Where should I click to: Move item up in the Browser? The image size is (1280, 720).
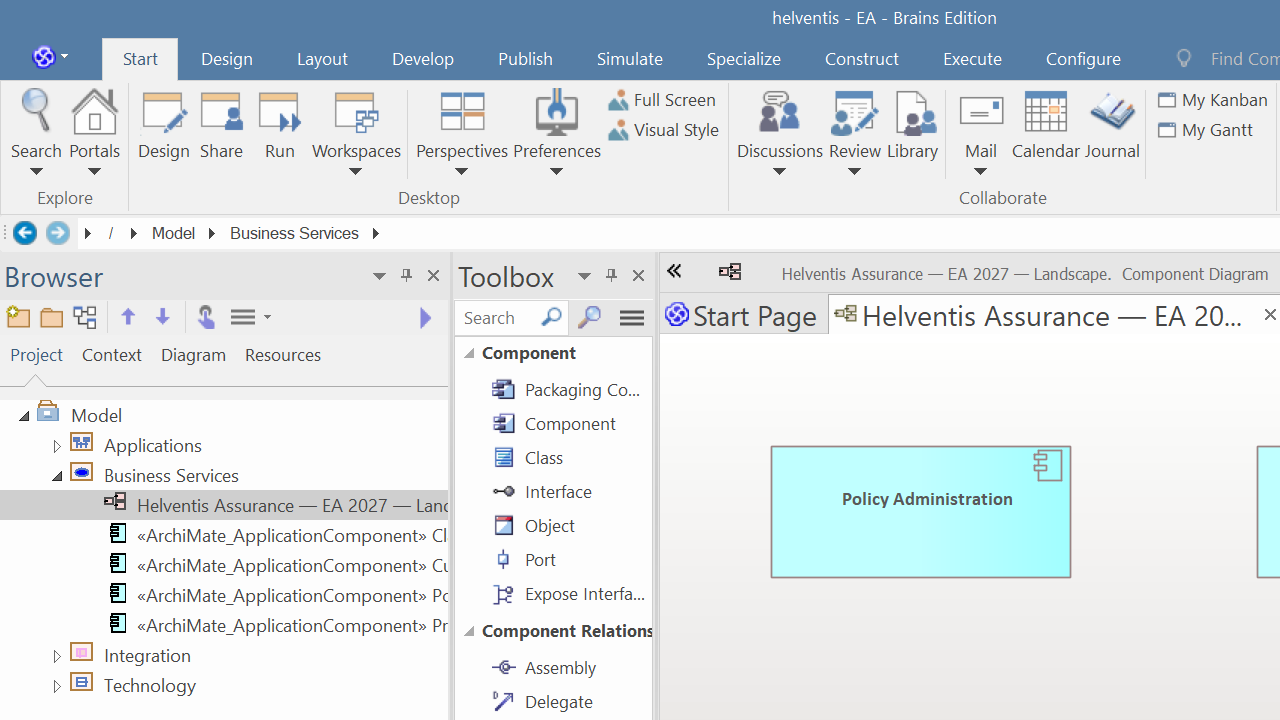point(128,317)
